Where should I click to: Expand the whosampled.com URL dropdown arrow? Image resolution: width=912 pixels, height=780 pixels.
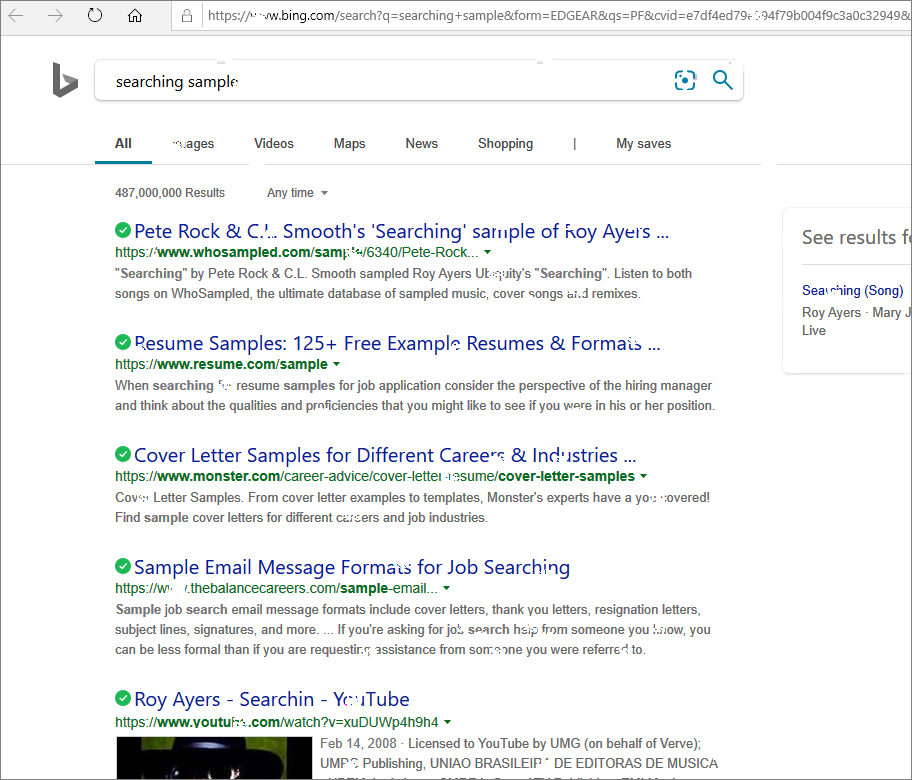pos(487,252)
